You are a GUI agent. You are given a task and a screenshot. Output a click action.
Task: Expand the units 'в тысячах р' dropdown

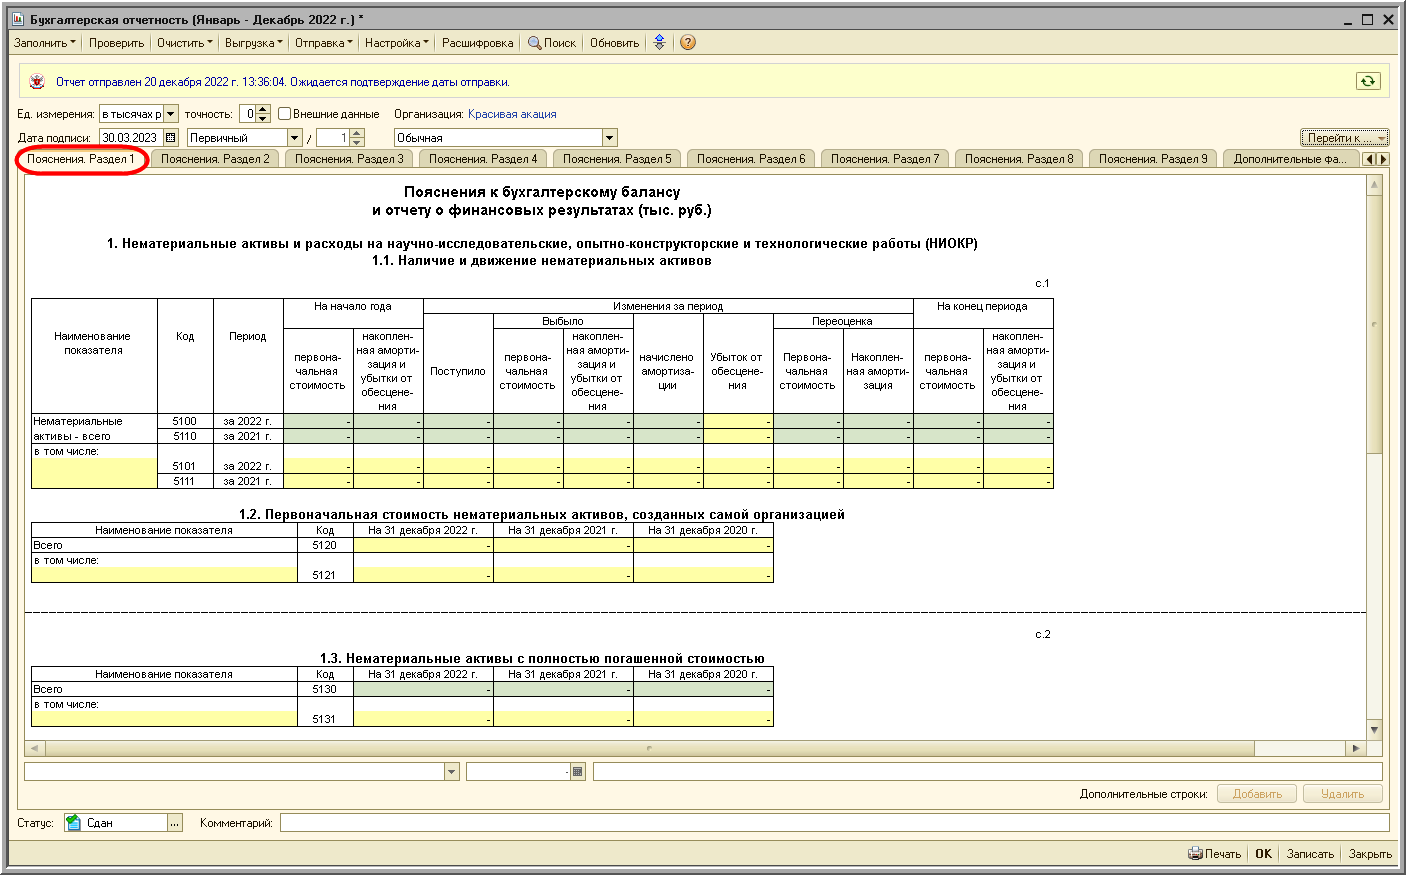(171, 114)
